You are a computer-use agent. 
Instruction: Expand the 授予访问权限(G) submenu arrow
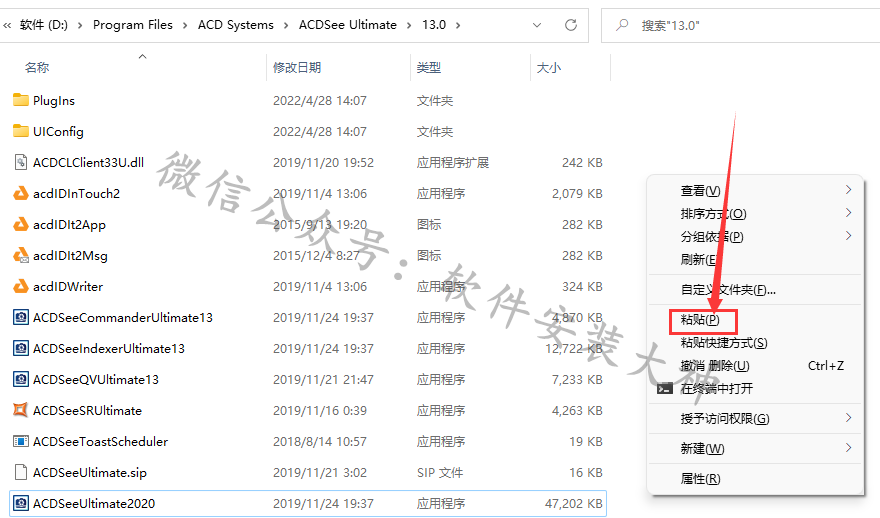848,418
